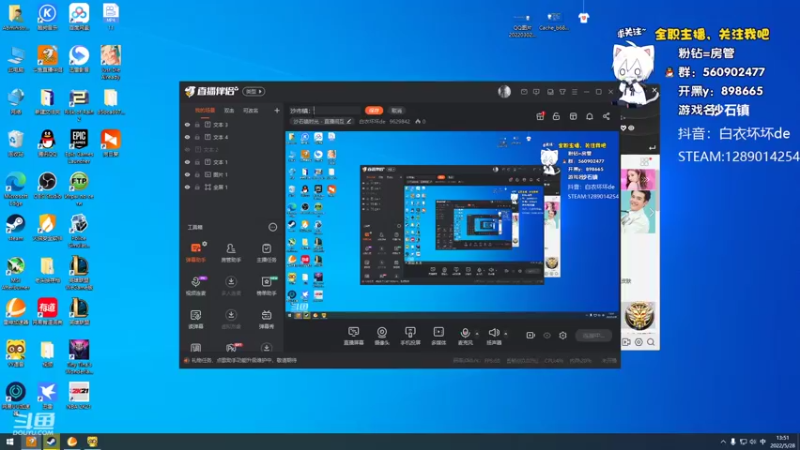The image size is (800, 450).
Task: Select the 文本 4 source row
Action: (x=232, y=137)
